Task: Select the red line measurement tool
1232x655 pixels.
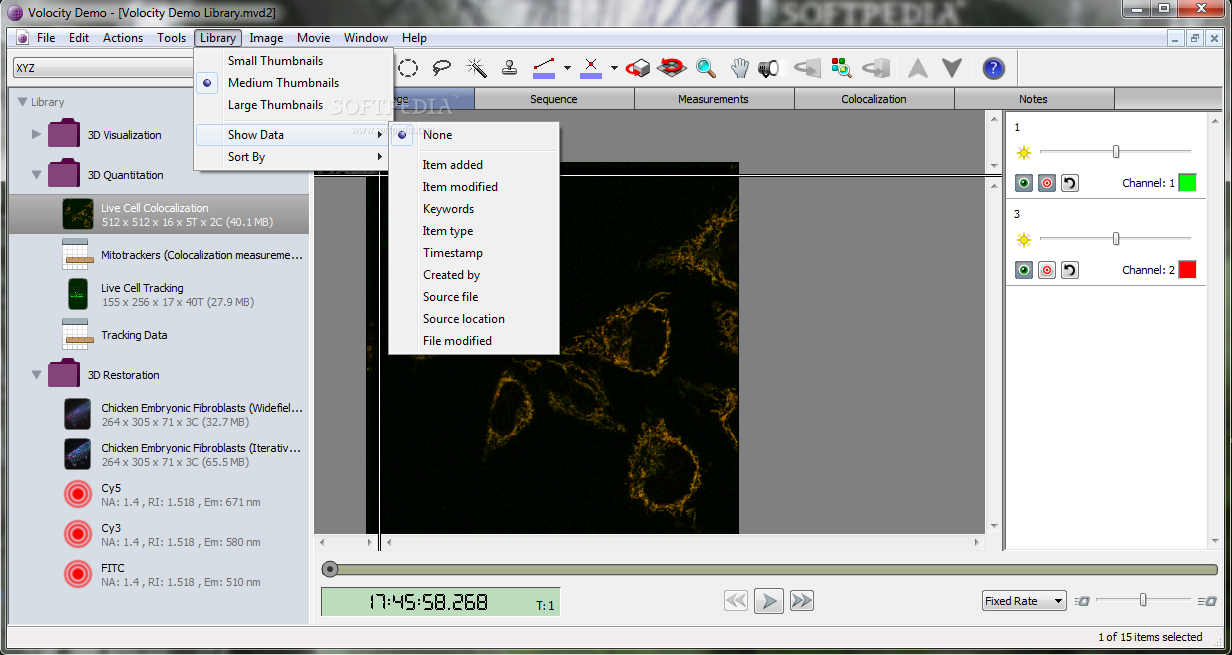Action: click(544, 68)
